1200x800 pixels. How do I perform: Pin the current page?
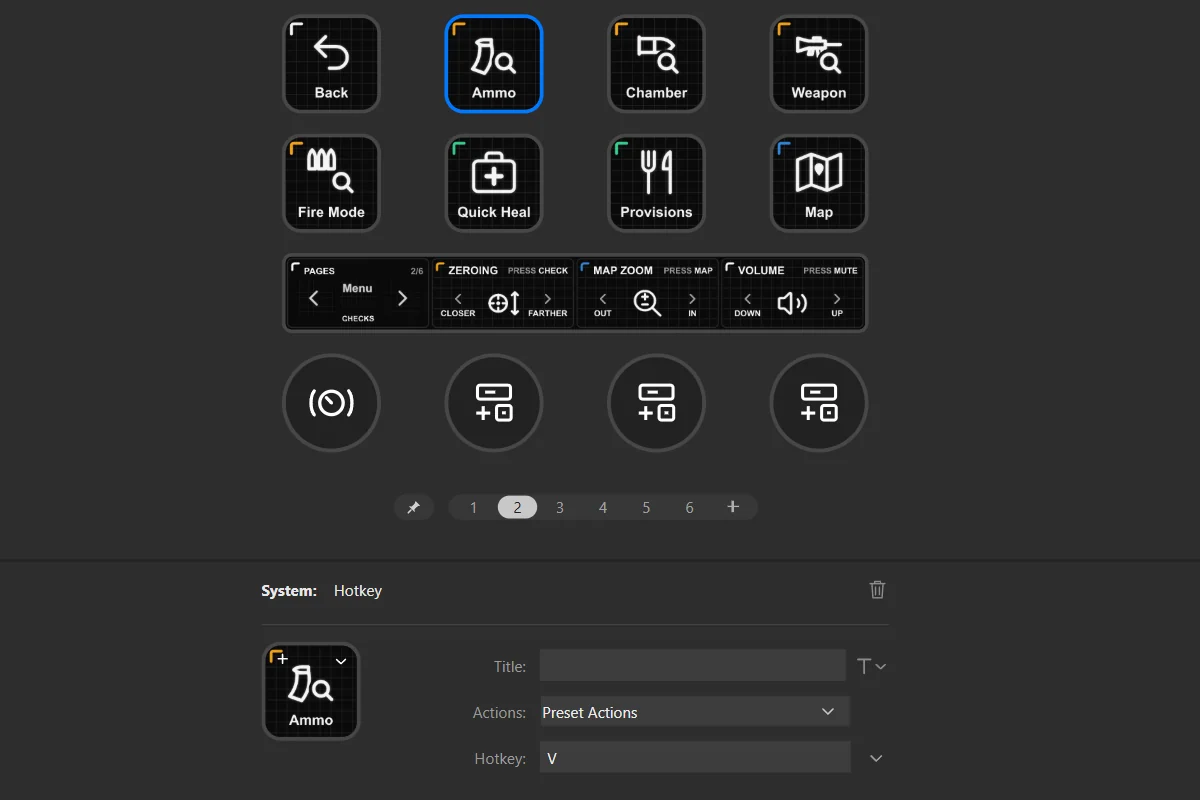(x=413, y=507)
